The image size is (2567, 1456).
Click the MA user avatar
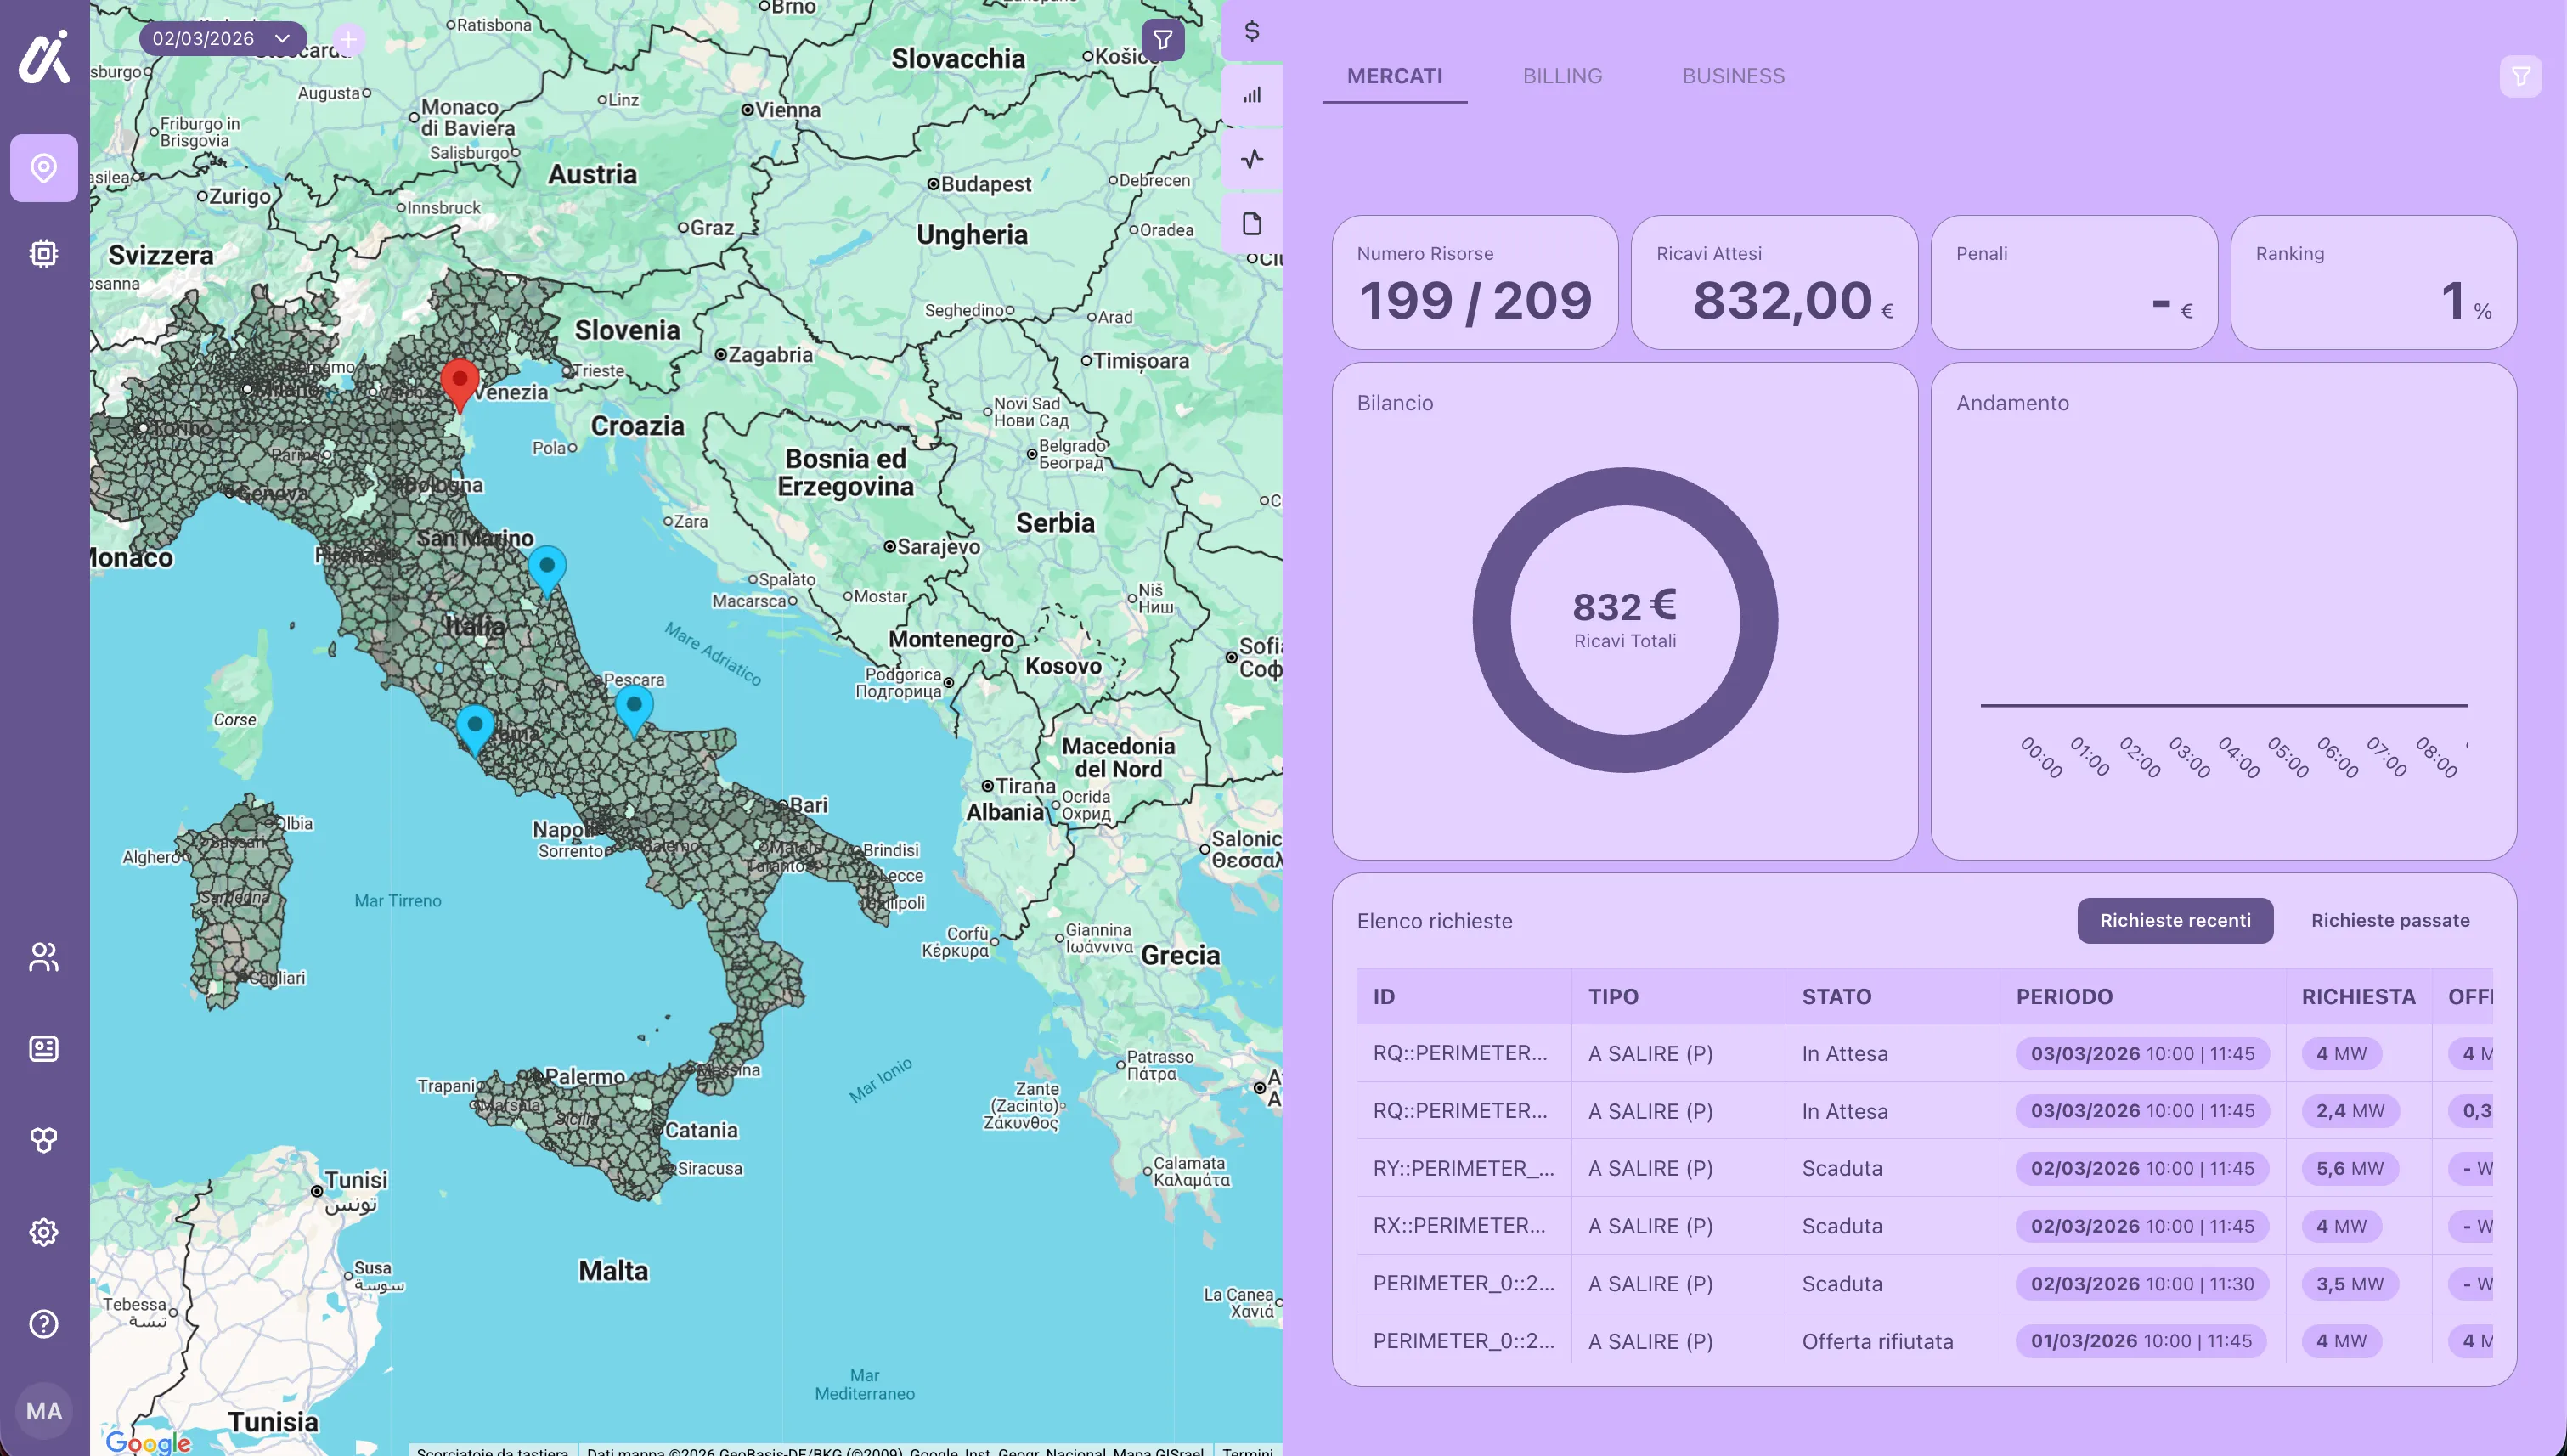pos(44,1411)
